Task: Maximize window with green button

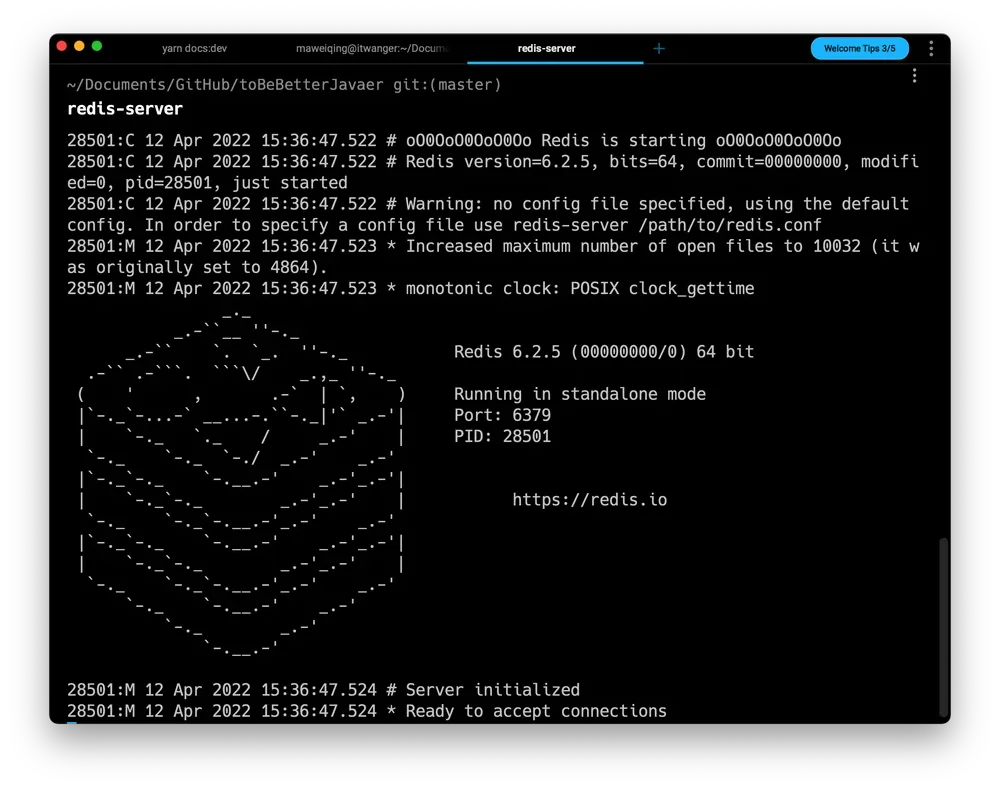Action: [97, 46]
